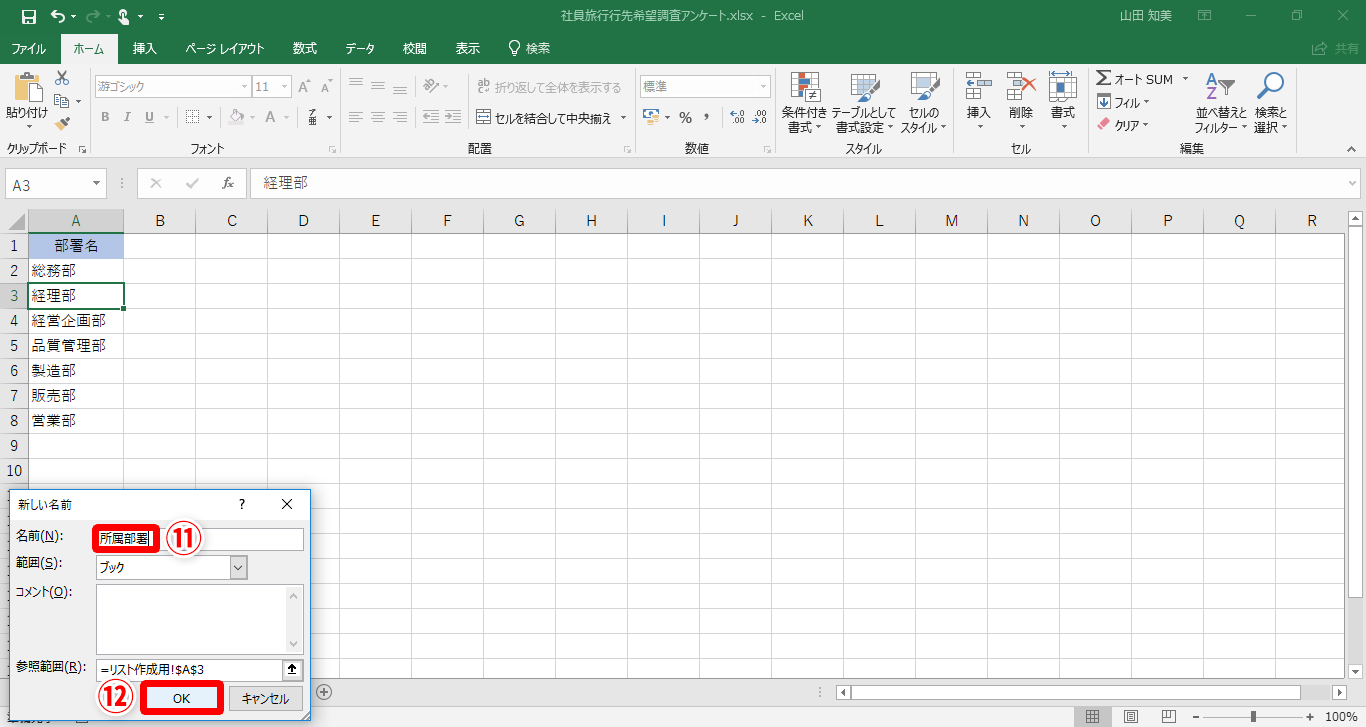Open the Name Box dropdown arrow
Image resolution: width=1366 pixels, height=727 pixels.
coord(97,184)
